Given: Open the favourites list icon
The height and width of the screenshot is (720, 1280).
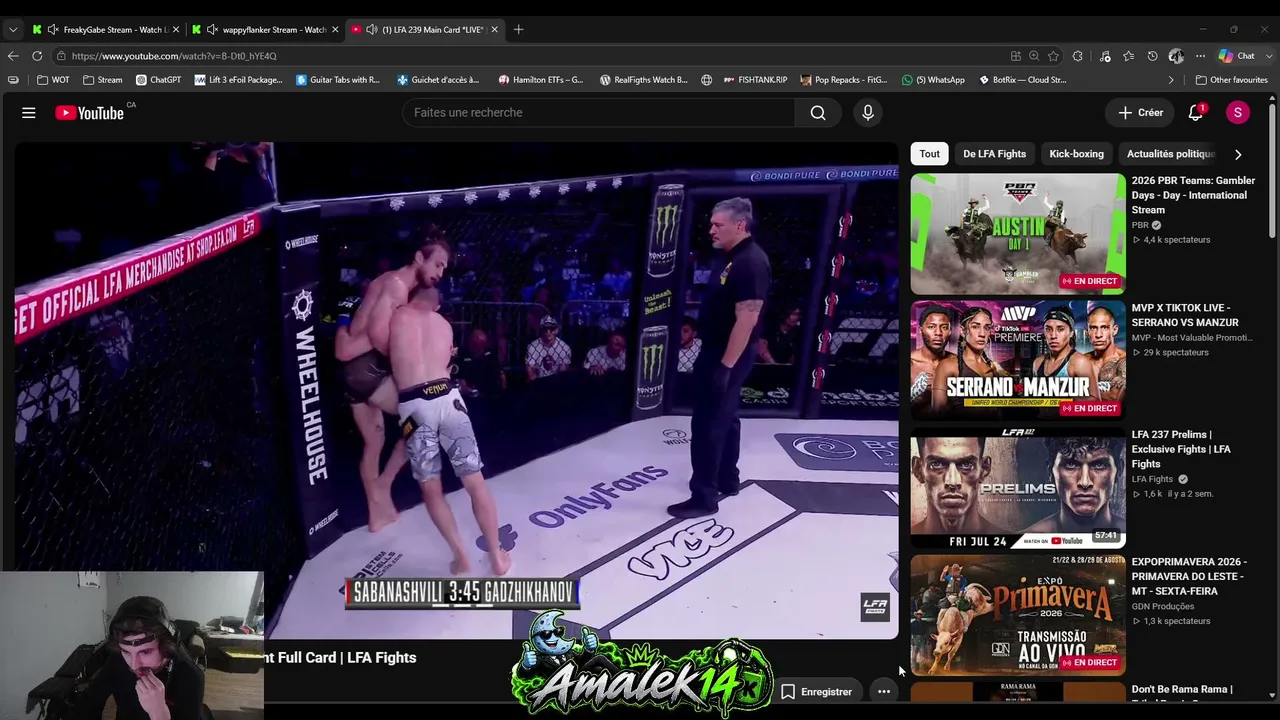Looking at the screenshot, I should 1129,56.
